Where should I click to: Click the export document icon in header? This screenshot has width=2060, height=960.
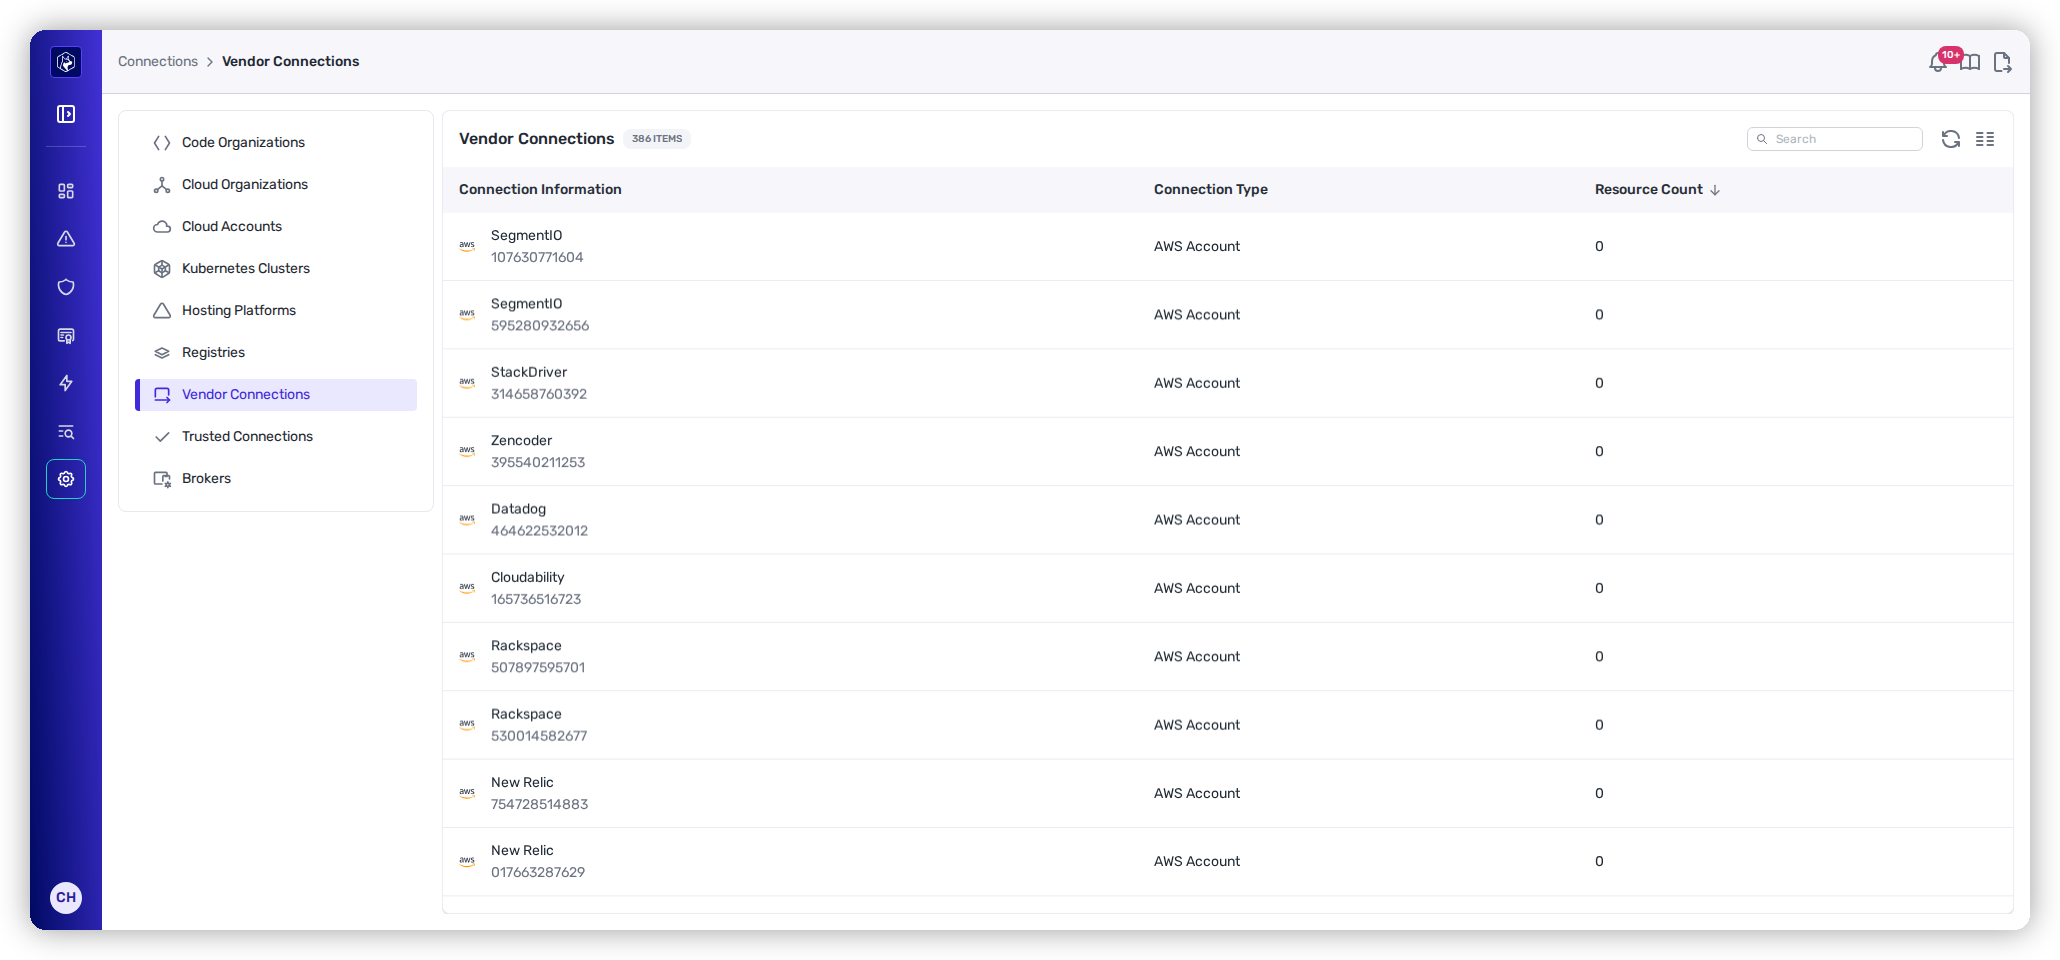2002,62
